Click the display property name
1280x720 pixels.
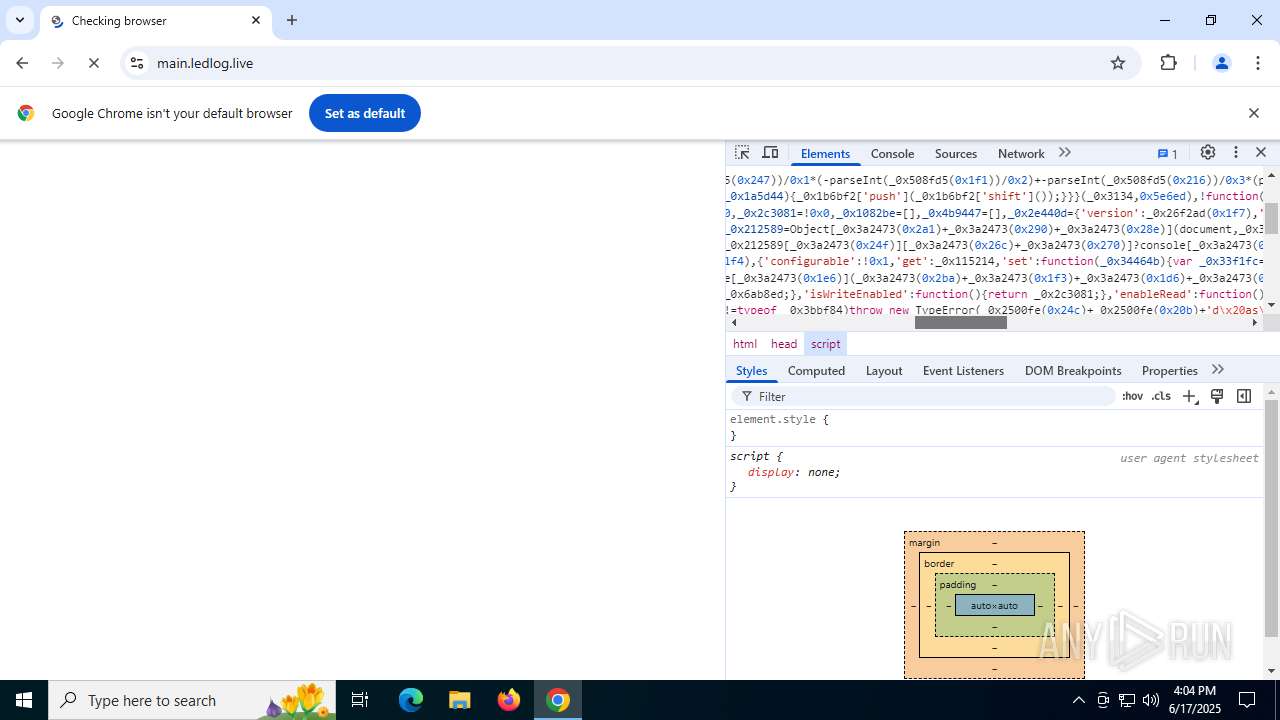[x=771, y=472]
